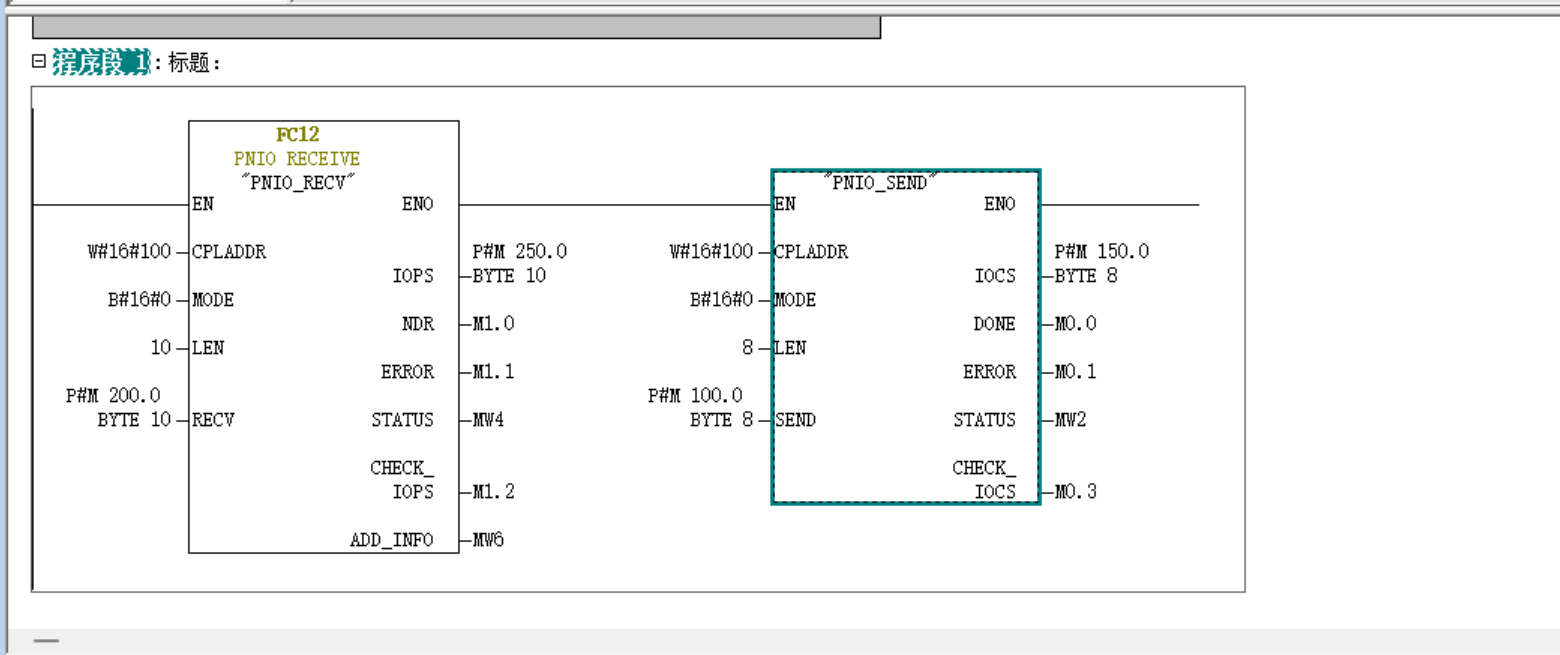
Task: Click P#M 100.0 BYTE 8 SEND pointer
Action: coord(700,408)
